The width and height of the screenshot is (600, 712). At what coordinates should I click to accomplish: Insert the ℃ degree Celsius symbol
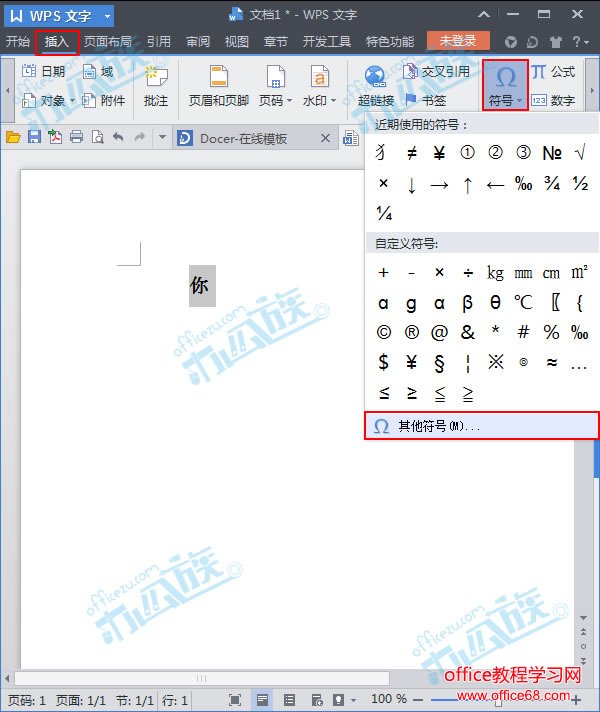(523, 302)
